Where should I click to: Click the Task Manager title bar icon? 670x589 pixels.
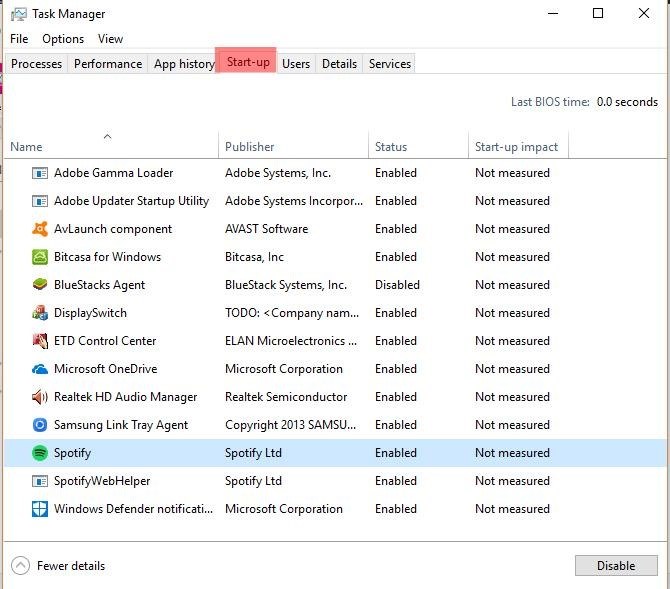click(x=18, y=14)
